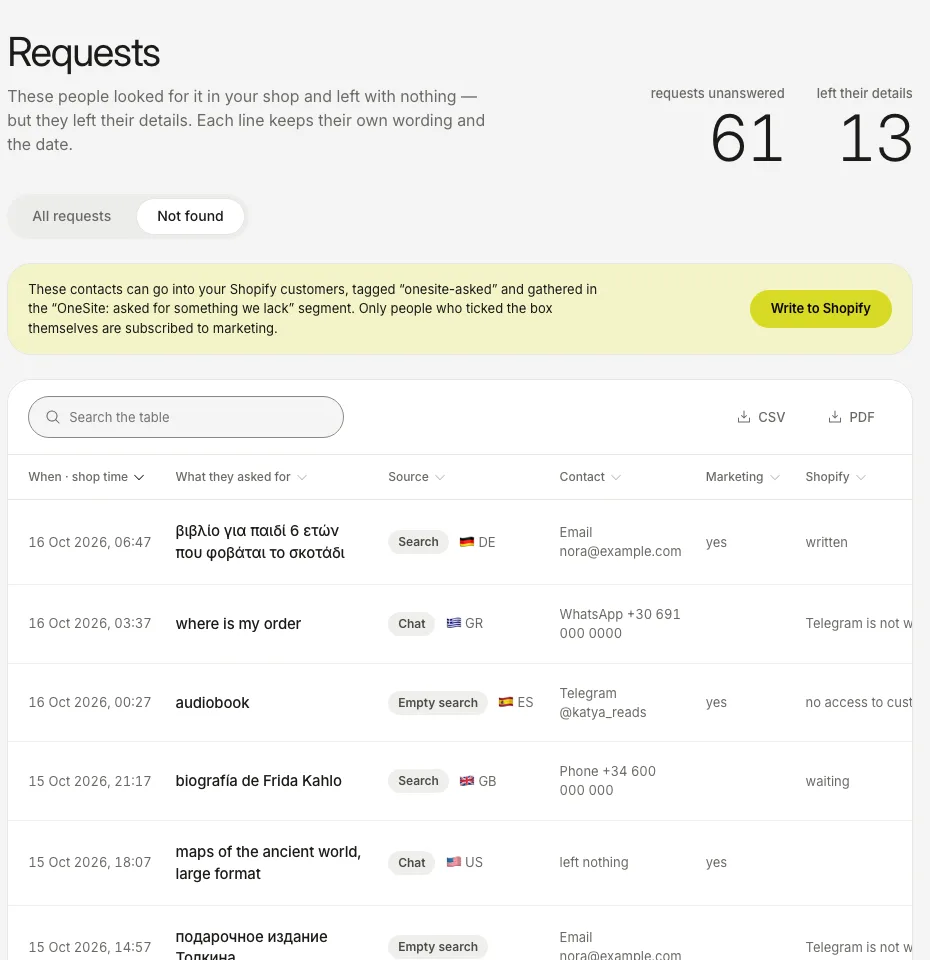Click the Phone +34 600 000 000 contact

click(607, 781)
